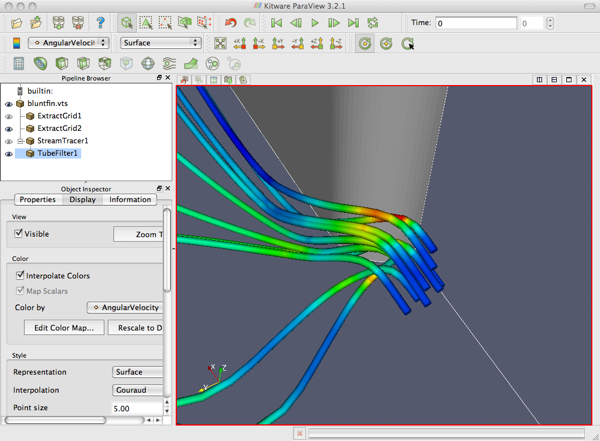The height and width of the screenshot is (441, 600).
Task: Select the Redo arrow icon
Action: [250, 23]
